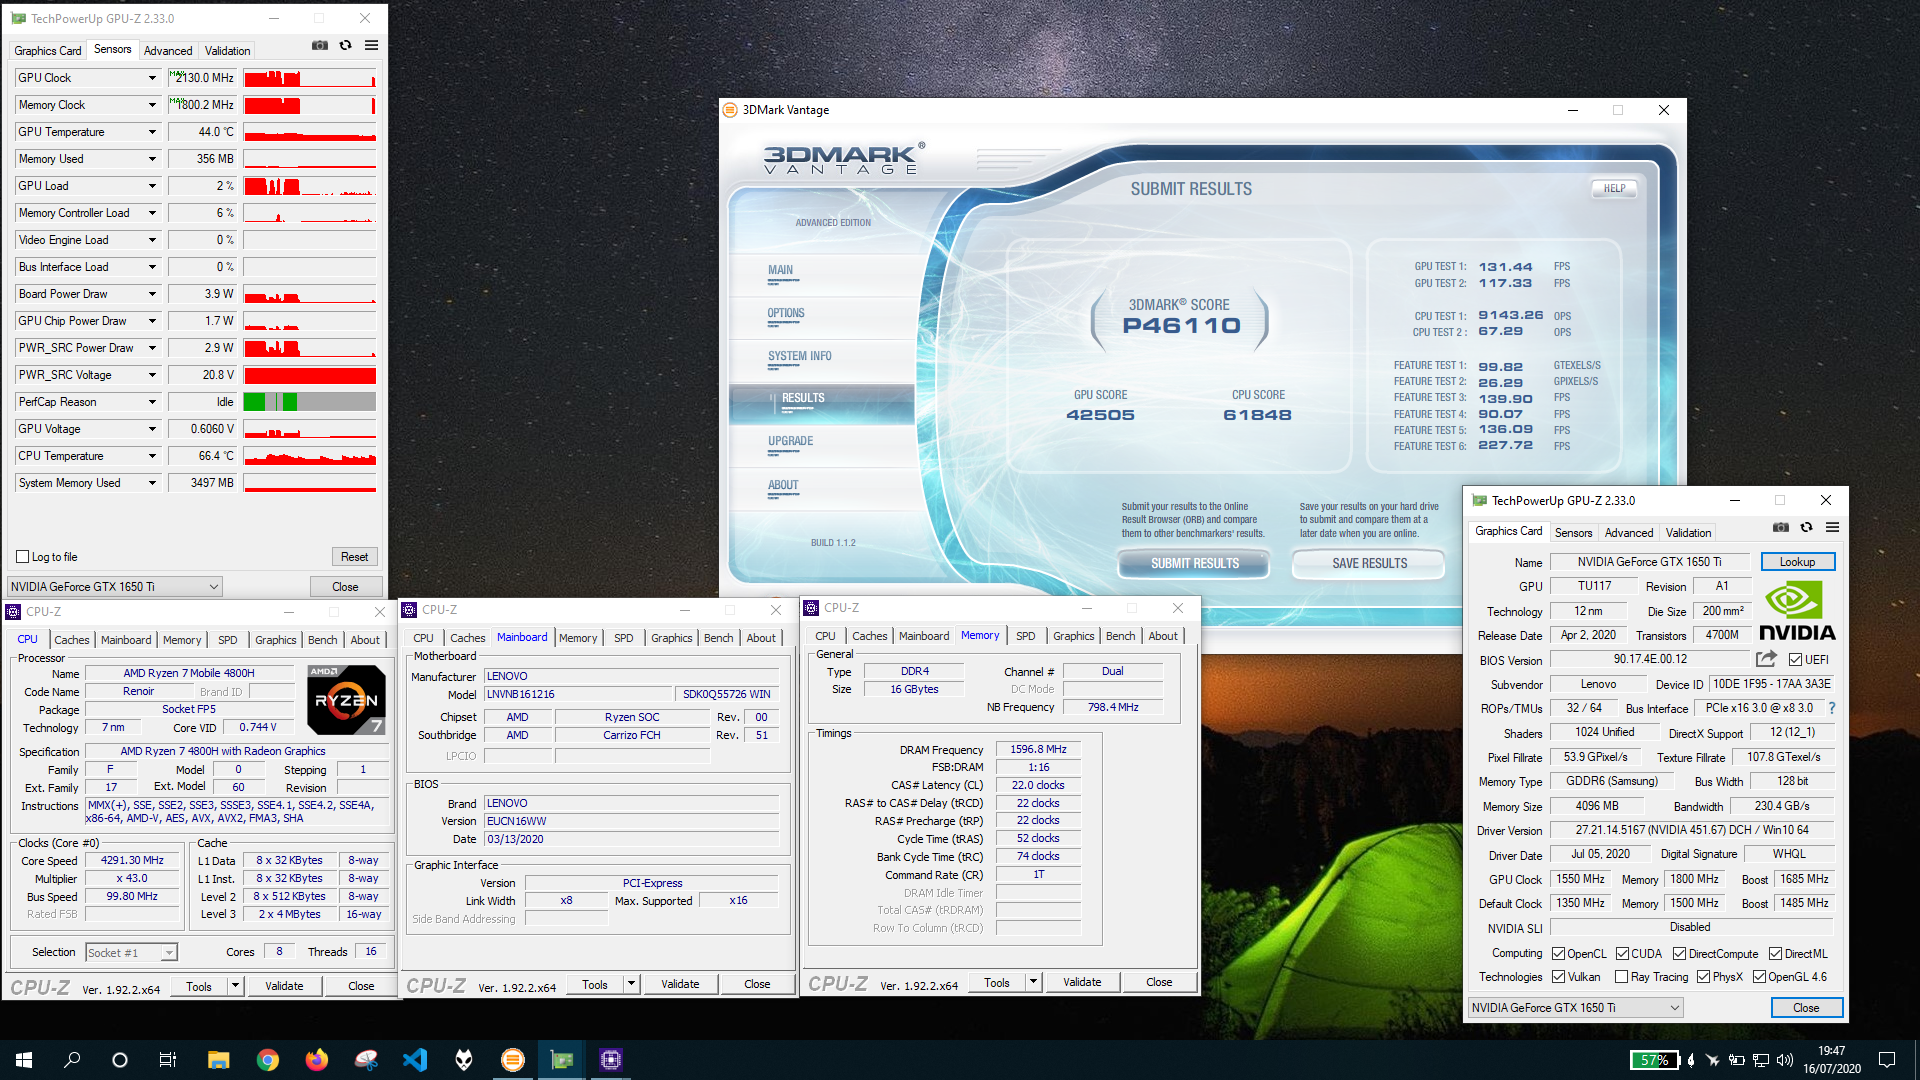Toggle the UEFI checkbox
The width and height of the screenshot is (1920, 1080).
1796,660
